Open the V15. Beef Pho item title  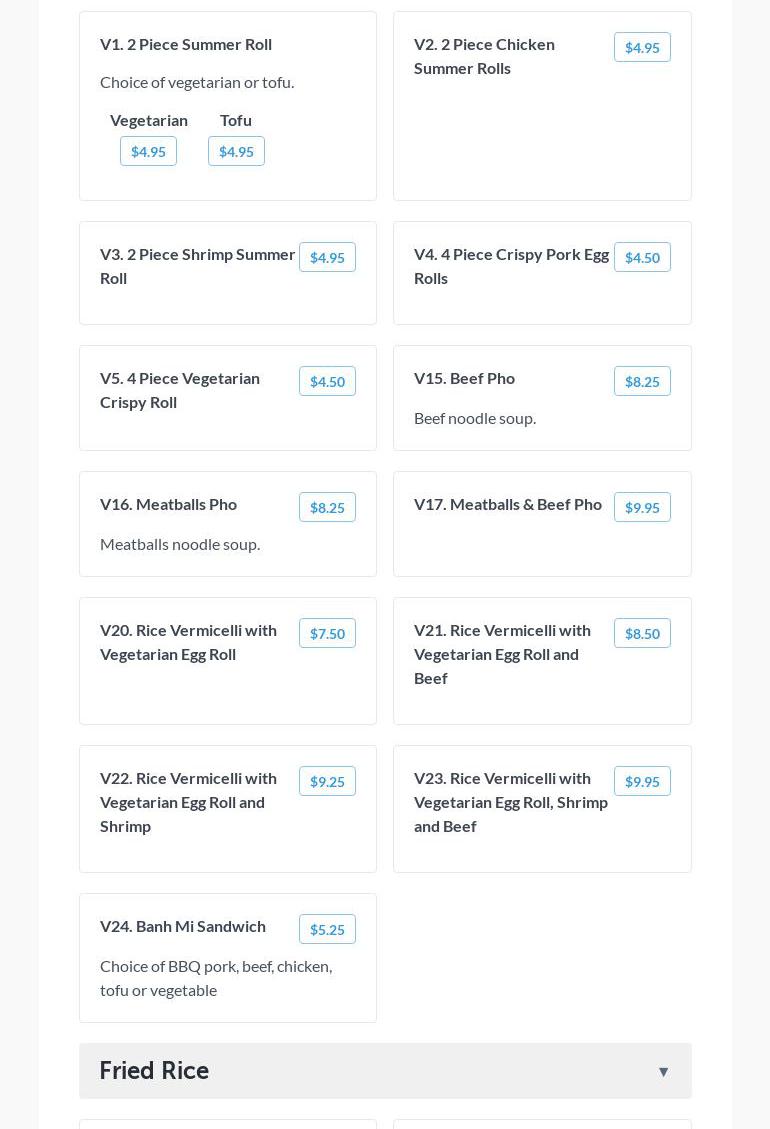click(x=464, y=378)
